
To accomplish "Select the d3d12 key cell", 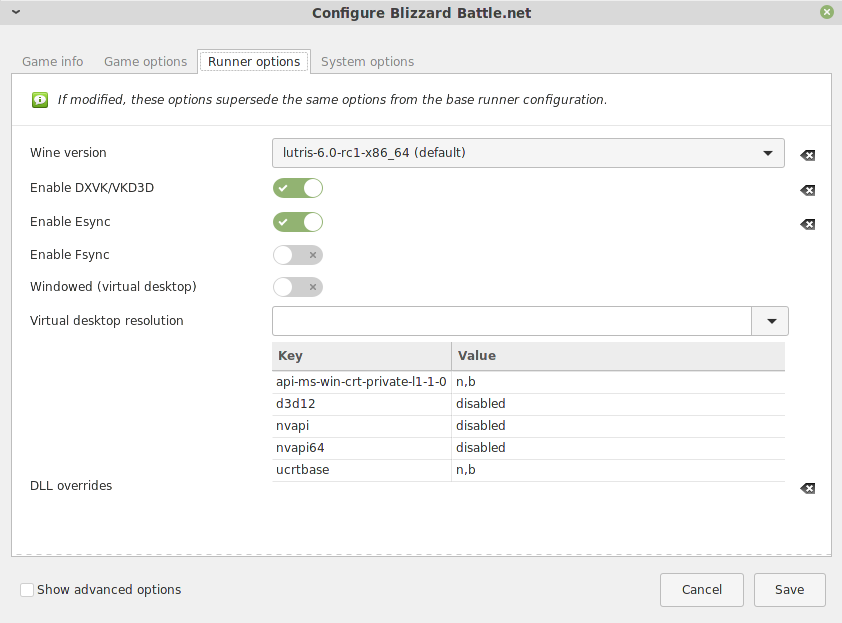I will (361, 404).
